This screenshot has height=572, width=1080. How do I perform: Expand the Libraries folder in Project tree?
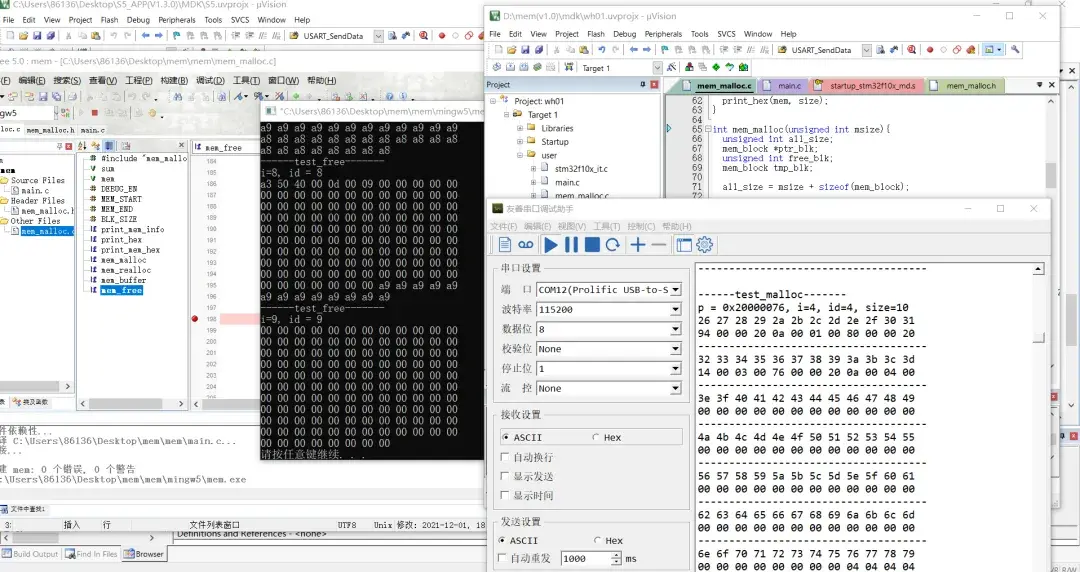pyautogui.click(x=520, y=128)
